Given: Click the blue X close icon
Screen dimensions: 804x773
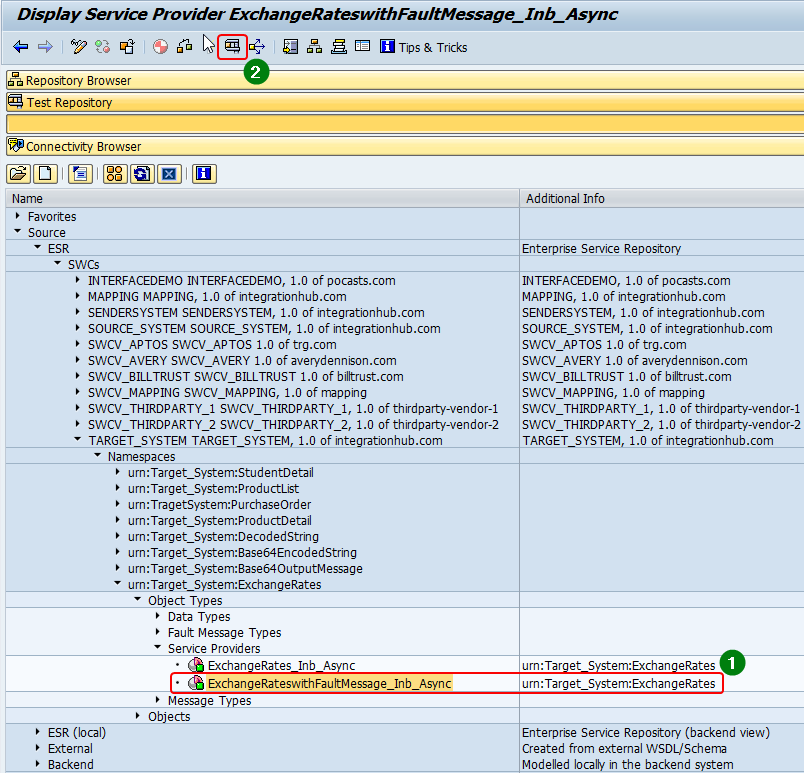Looking at the screenshot, I should [169, 174].
